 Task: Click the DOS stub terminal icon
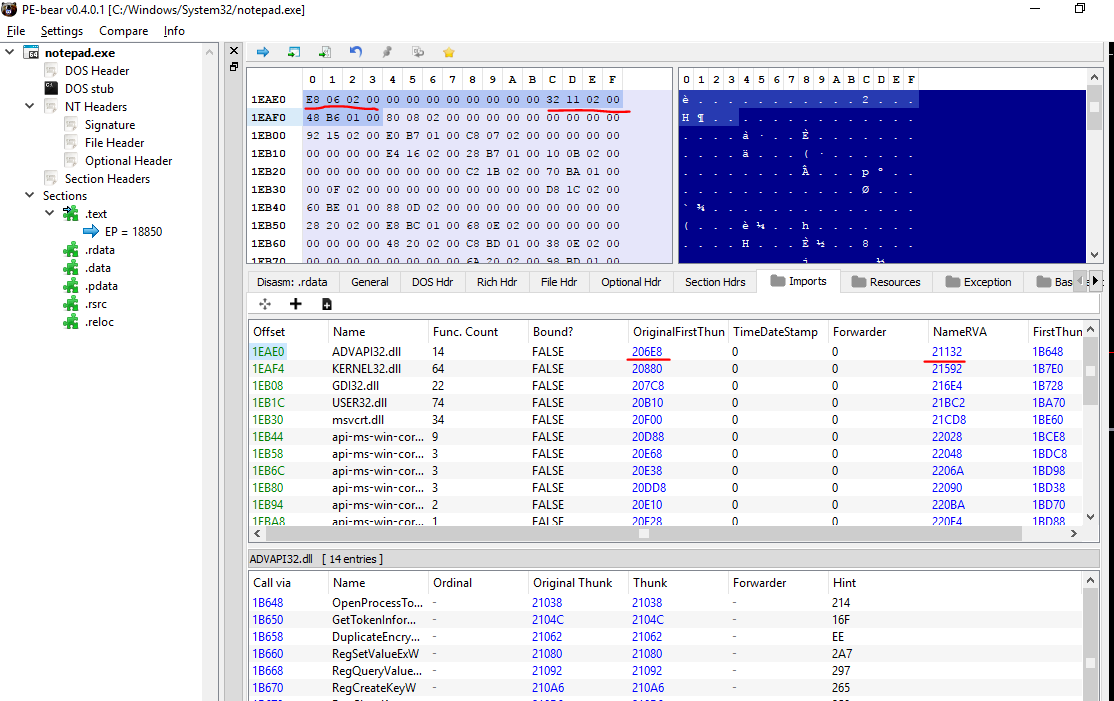coord(51,89)
